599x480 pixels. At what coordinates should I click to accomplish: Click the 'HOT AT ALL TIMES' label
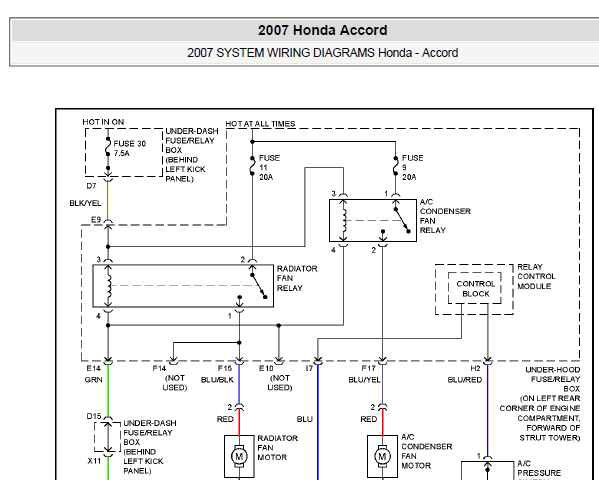pos(260,124)
